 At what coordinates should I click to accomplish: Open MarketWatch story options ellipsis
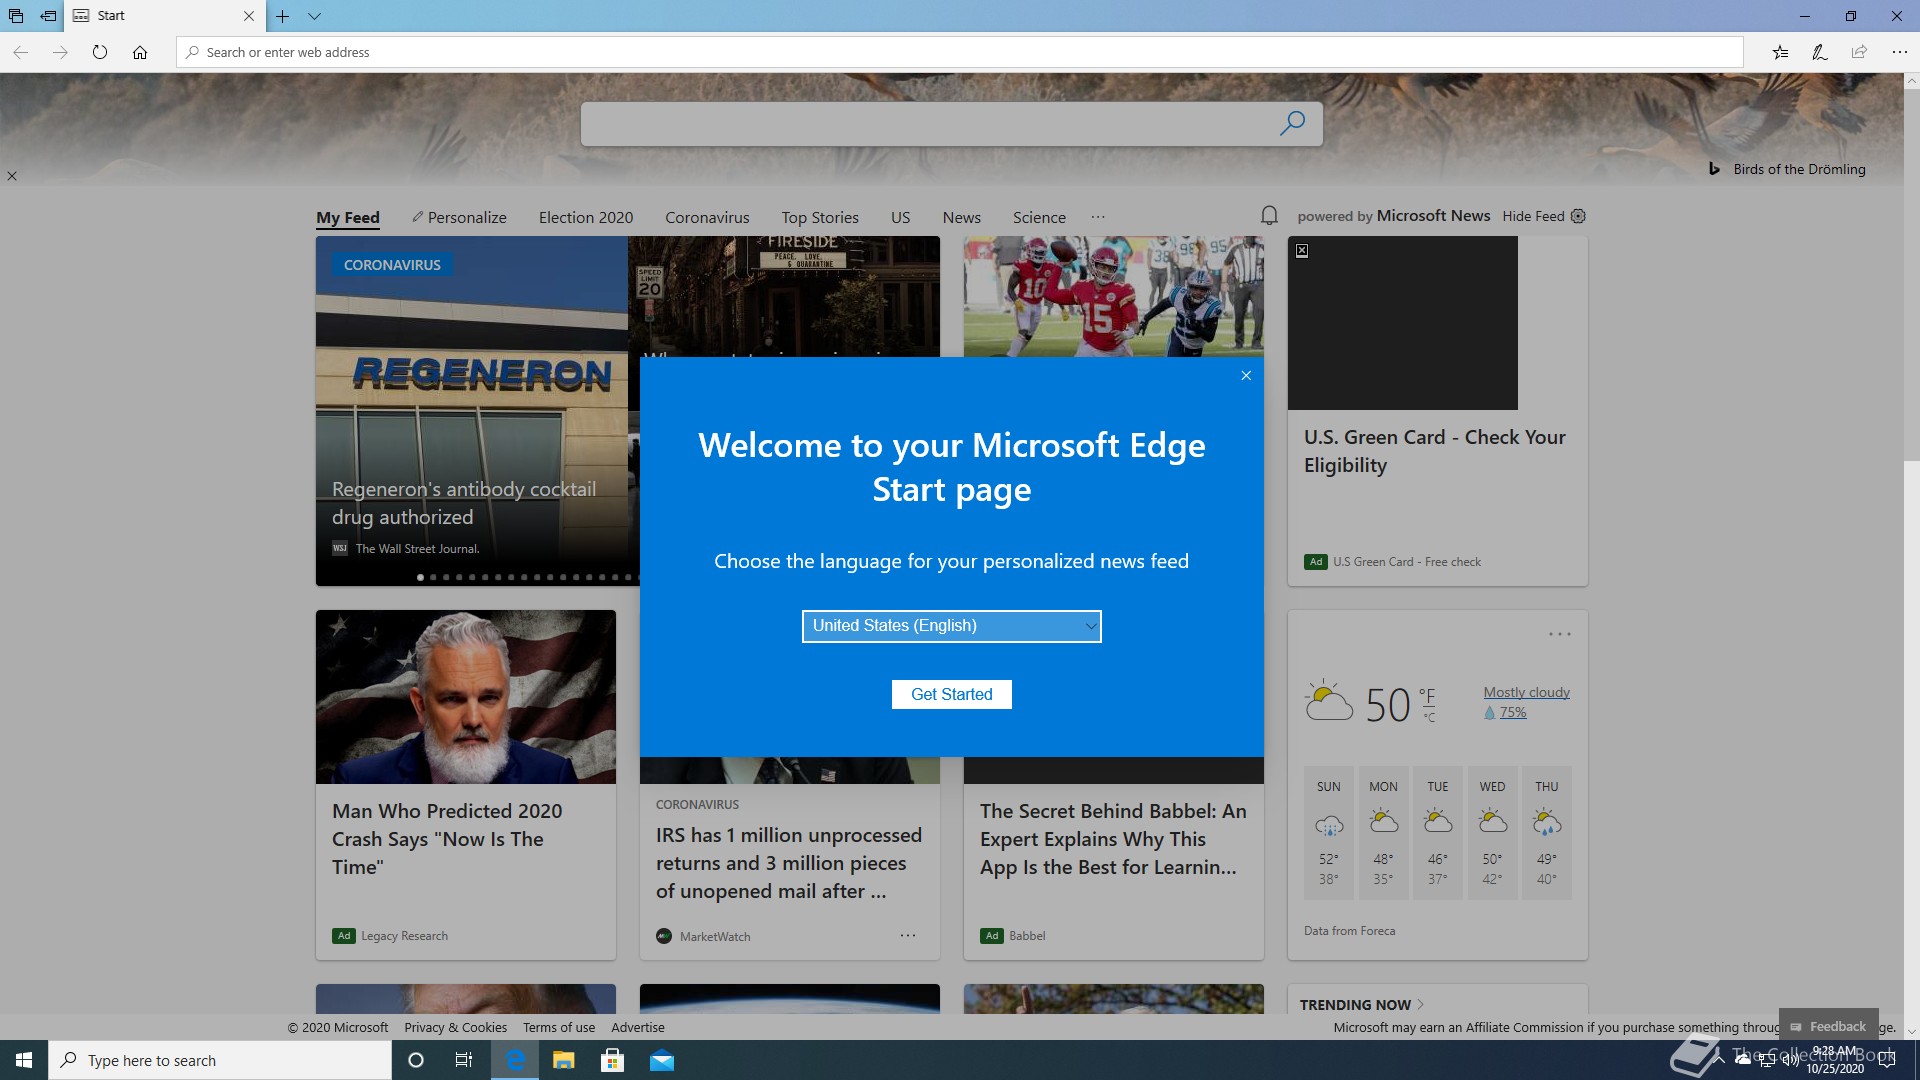pos(908,936)
